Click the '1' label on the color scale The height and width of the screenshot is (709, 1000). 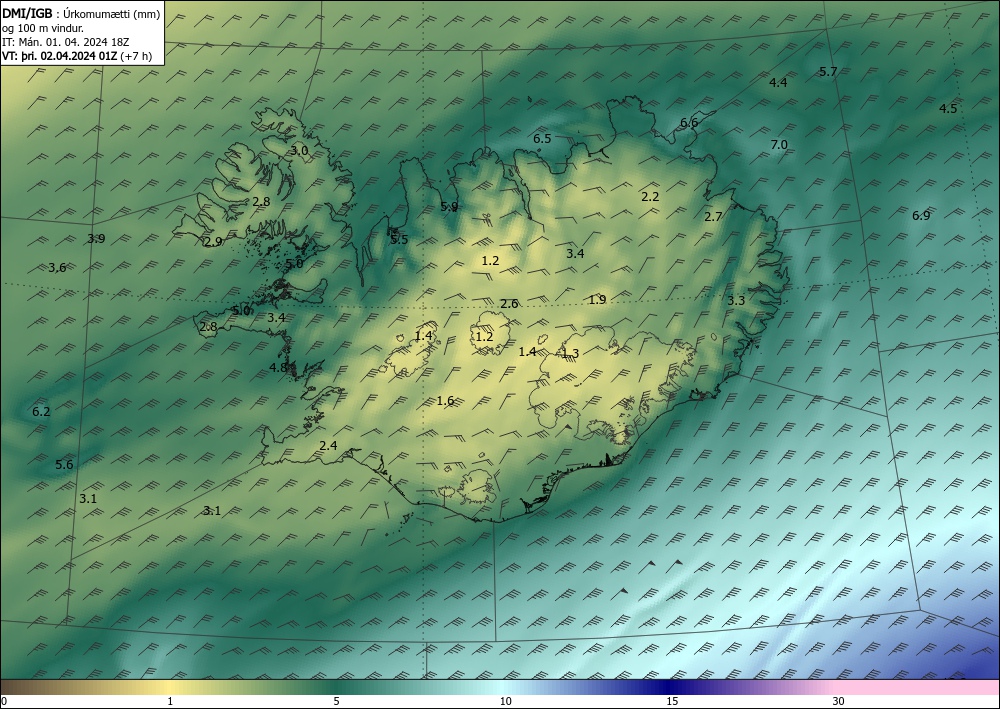(x=170, y=701)
